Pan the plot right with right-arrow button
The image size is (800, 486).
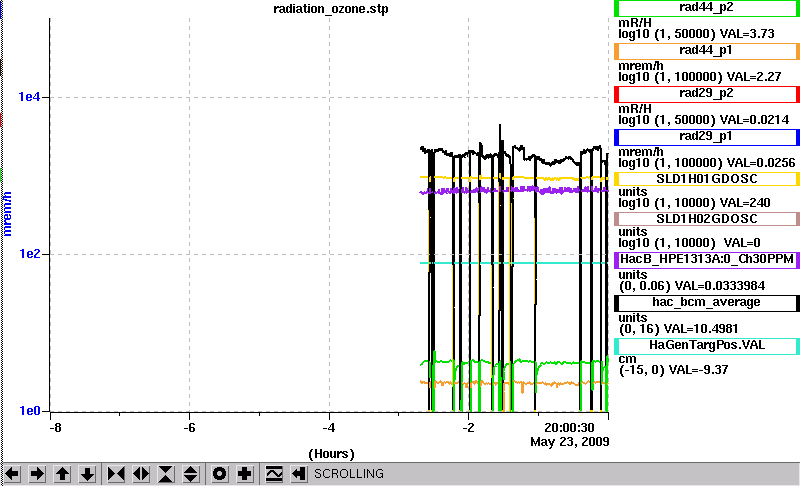(x=37, y=474)
